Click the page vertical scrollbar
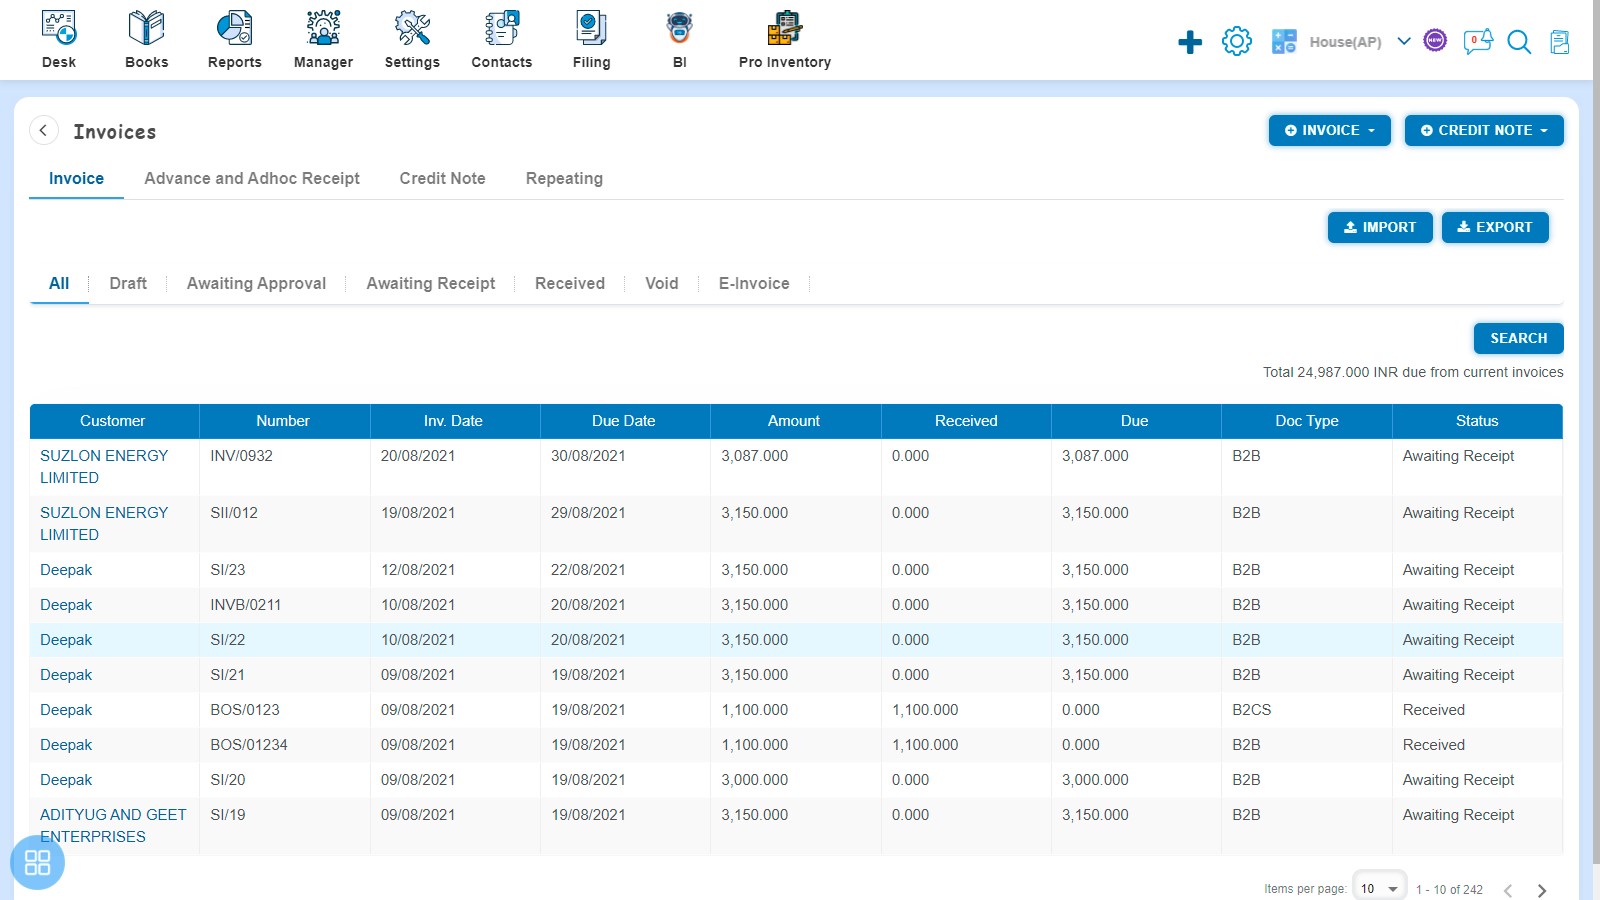This screenshot has height=900, width=1600. pos(1596,430)
